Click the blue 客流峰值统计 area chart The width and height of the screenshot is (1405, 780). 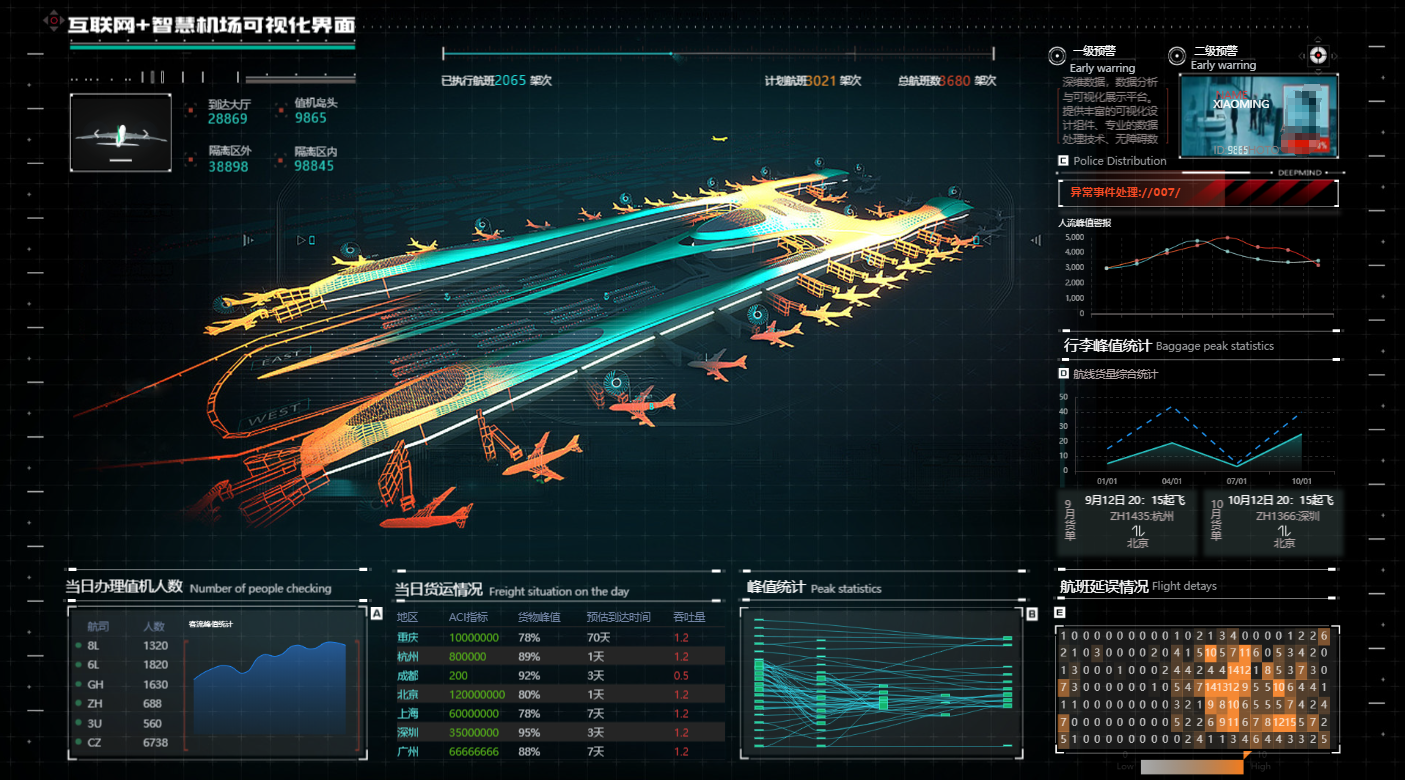coord(270,686)
